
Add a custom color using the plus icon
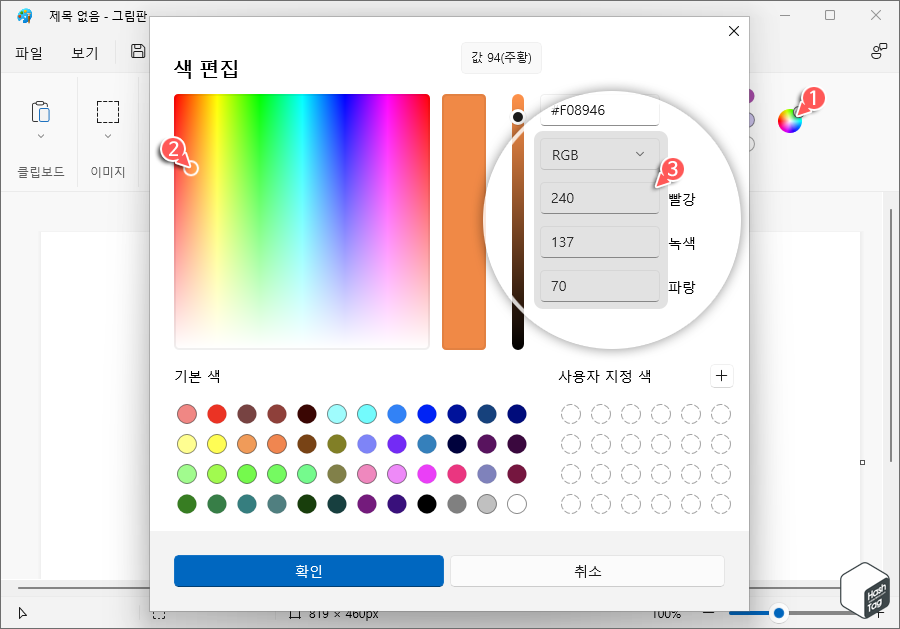pyautogui.click(x=722, y=376)
